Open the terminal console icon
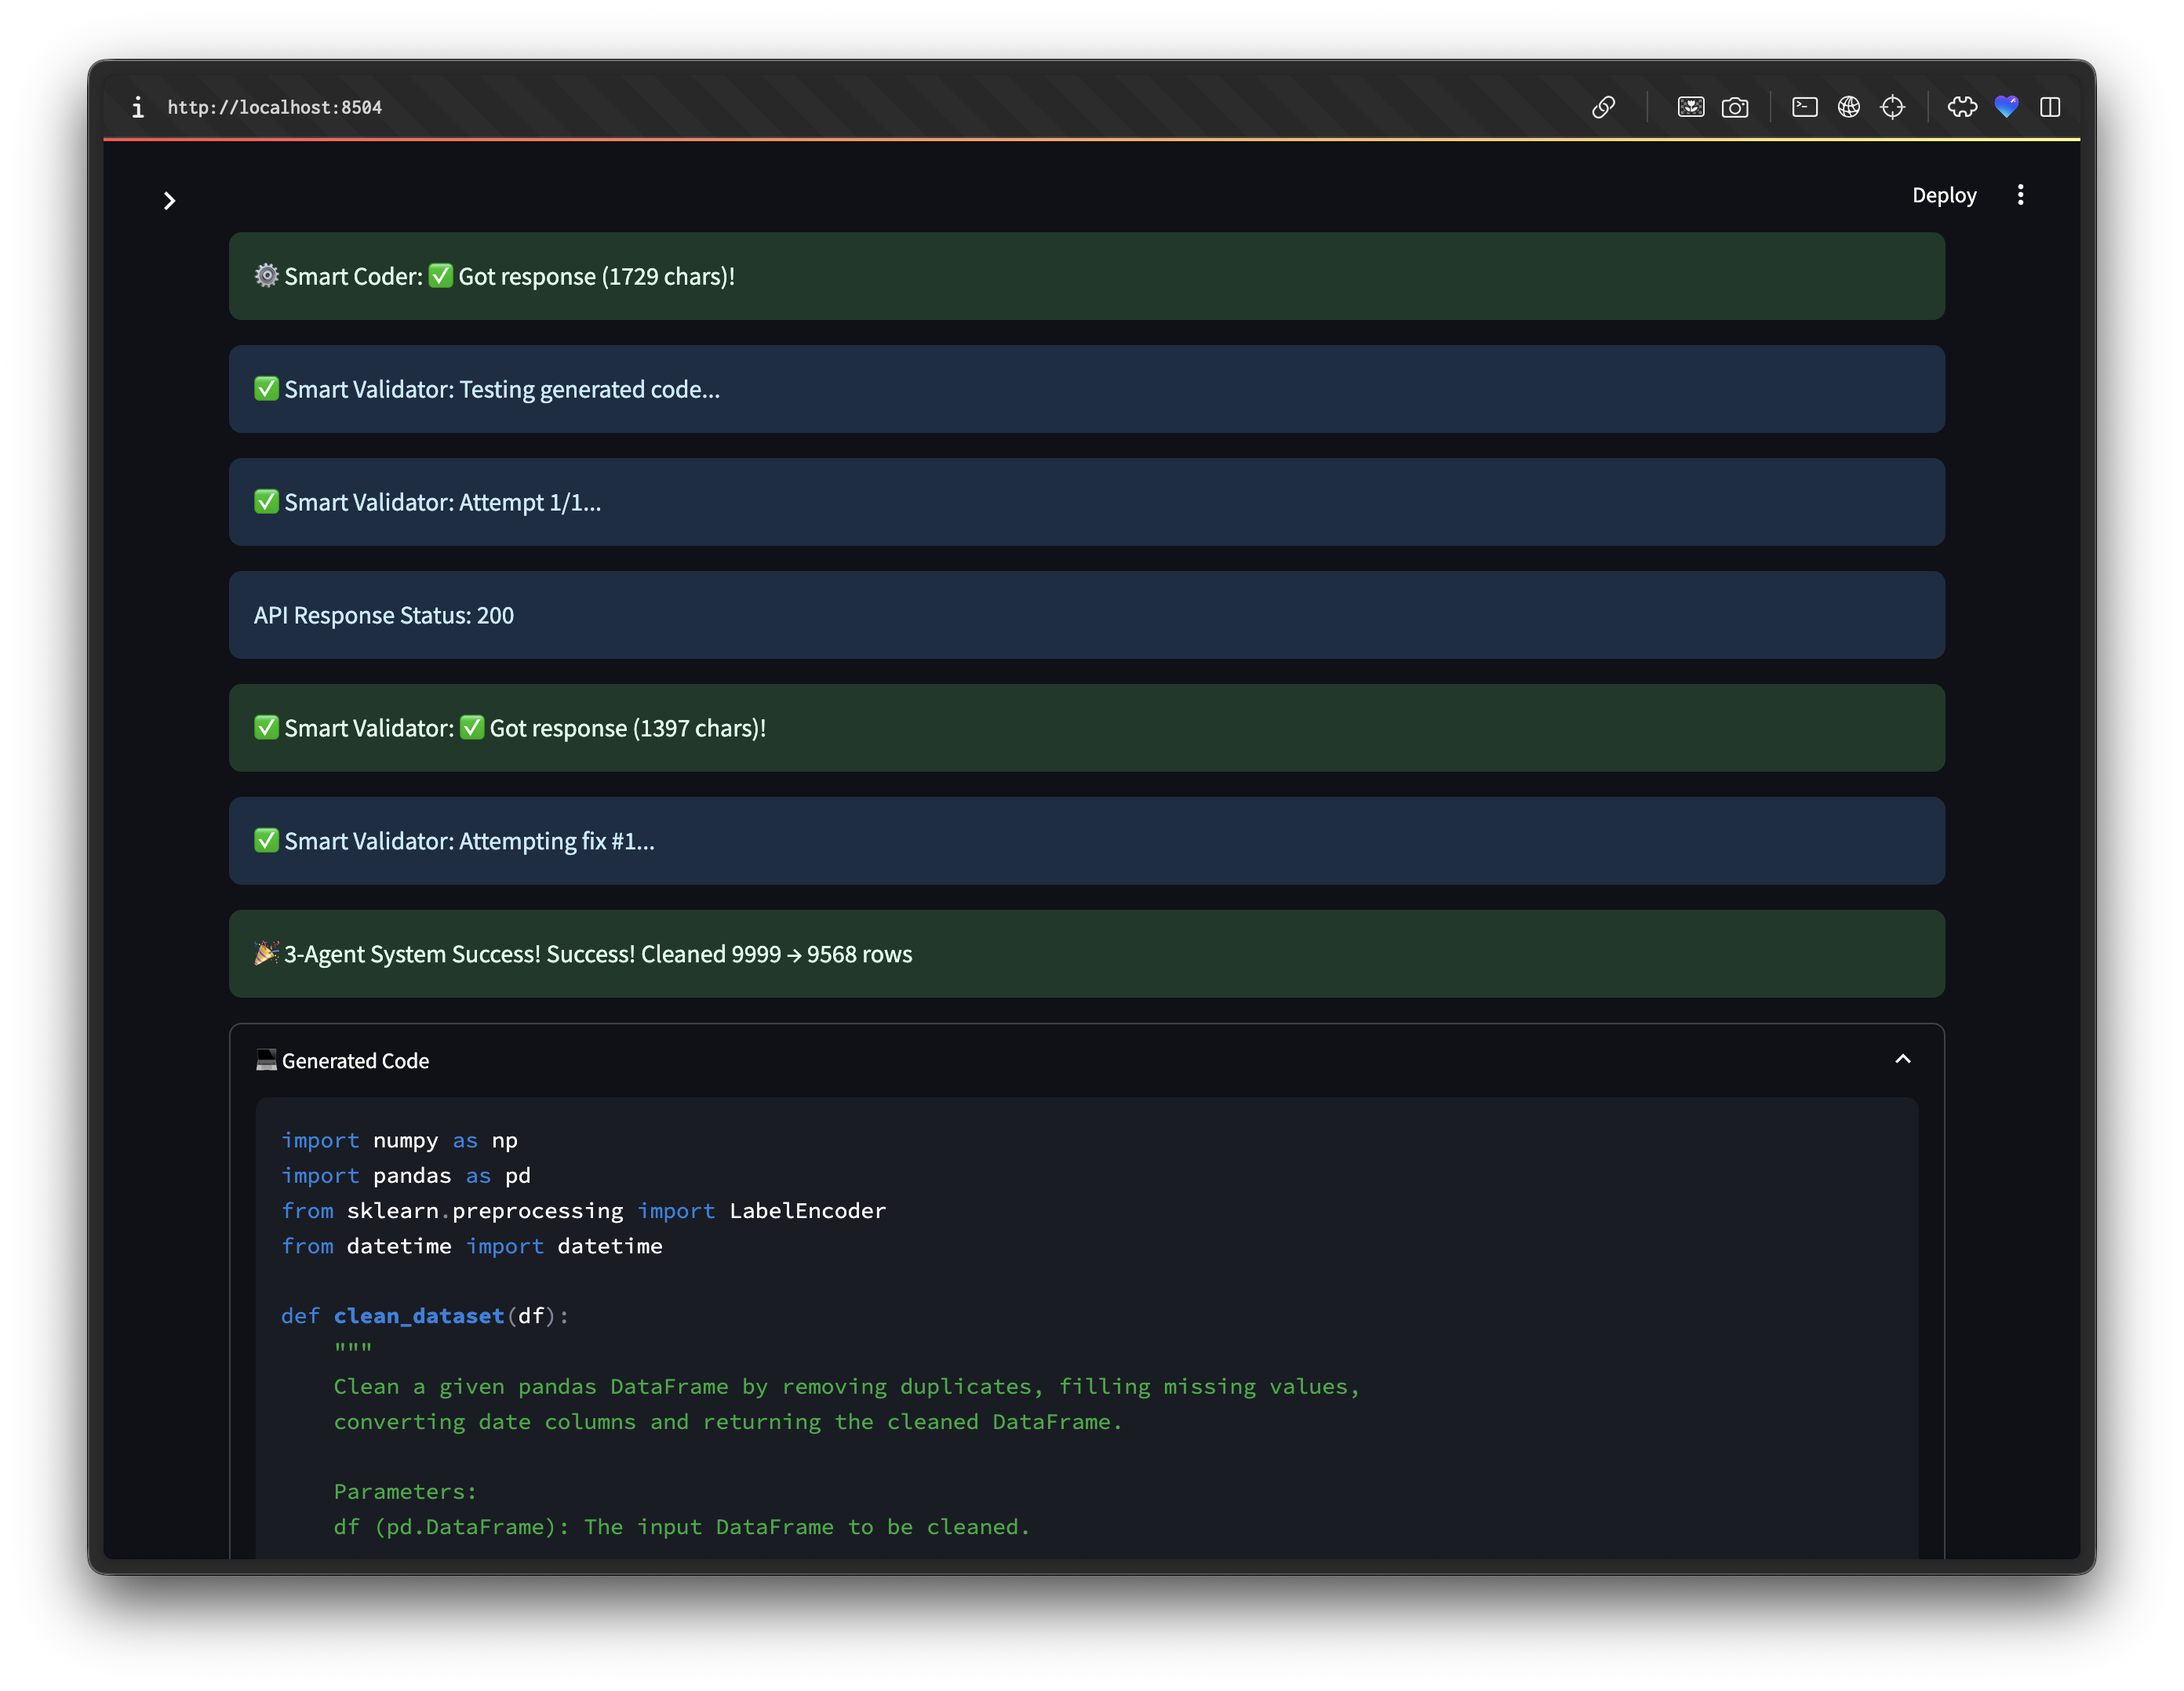 (1804, 107)
